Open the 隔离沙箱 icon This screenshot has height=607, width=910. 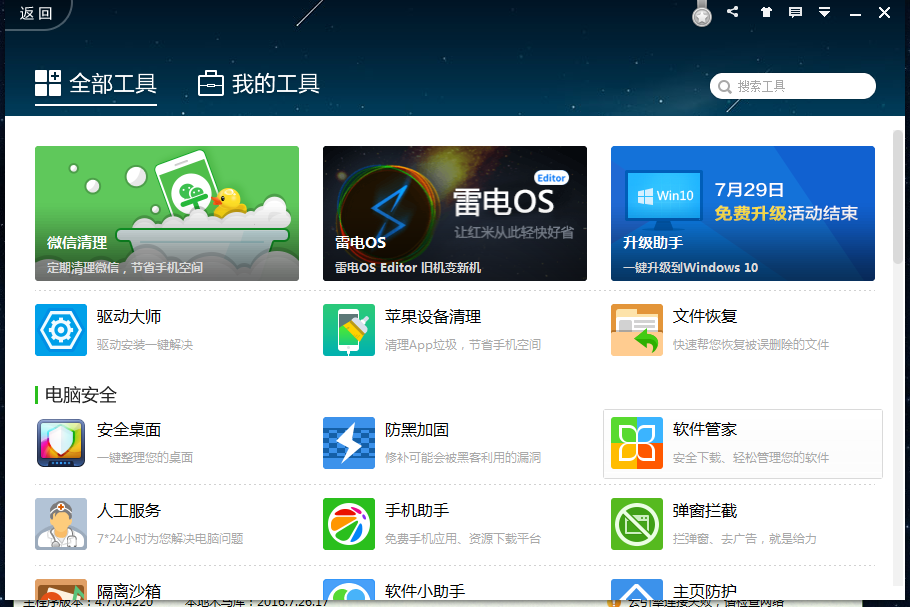coord(61,589)
